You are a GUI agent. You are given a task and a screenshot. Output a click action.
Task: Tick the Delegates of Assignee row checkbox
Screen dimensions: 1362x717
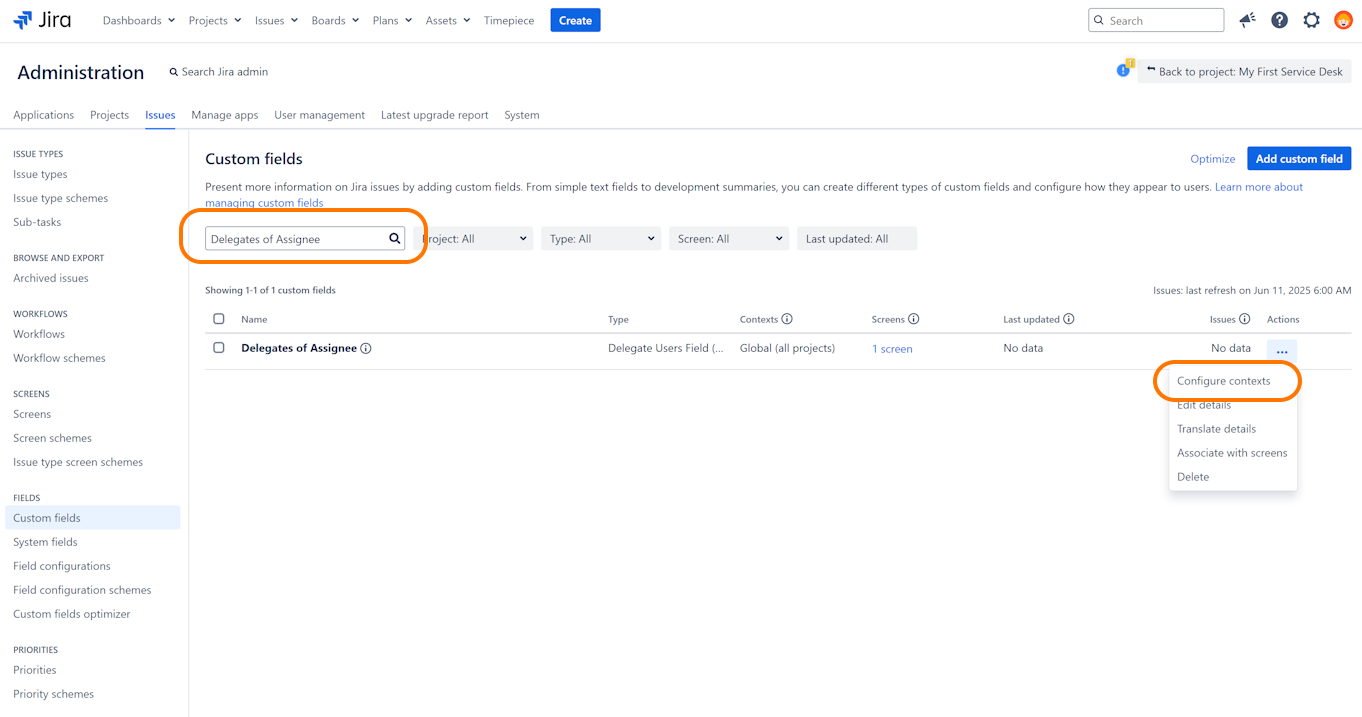[219, 348]
